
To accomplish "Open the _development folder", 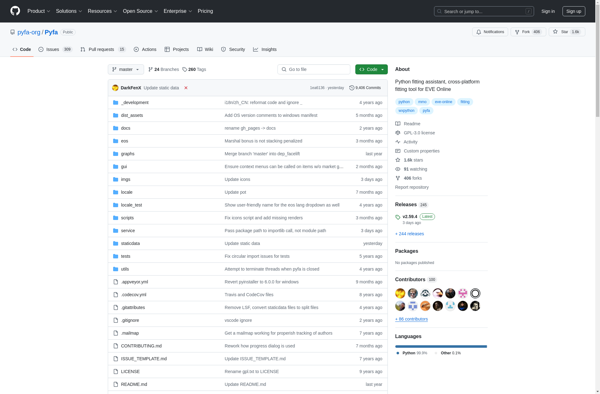I will 135,103.
